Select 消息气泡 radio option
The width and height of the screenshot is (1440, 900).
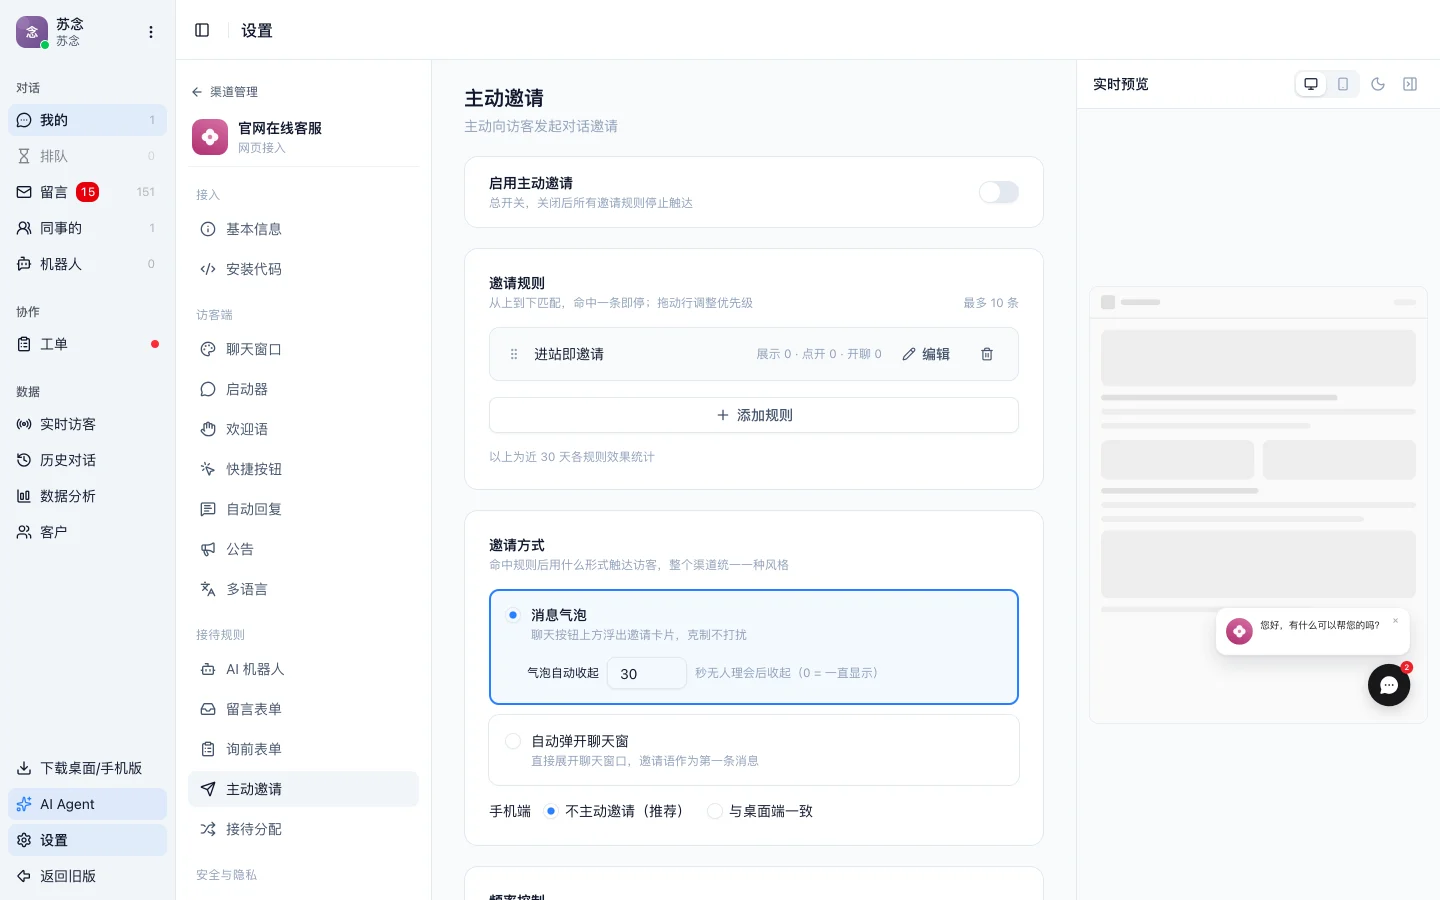coord(513,615)
